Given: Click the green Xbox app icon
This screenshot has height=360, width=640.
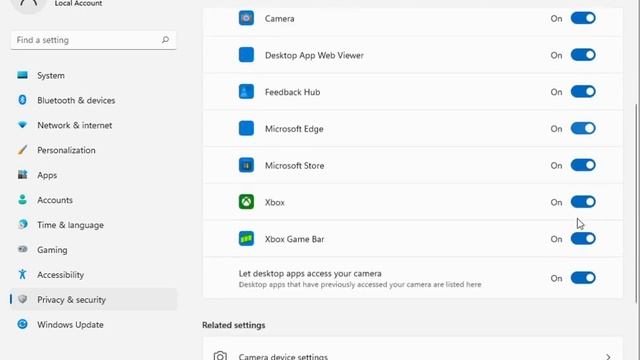Looking at the screenshot, I should point(246,202).
